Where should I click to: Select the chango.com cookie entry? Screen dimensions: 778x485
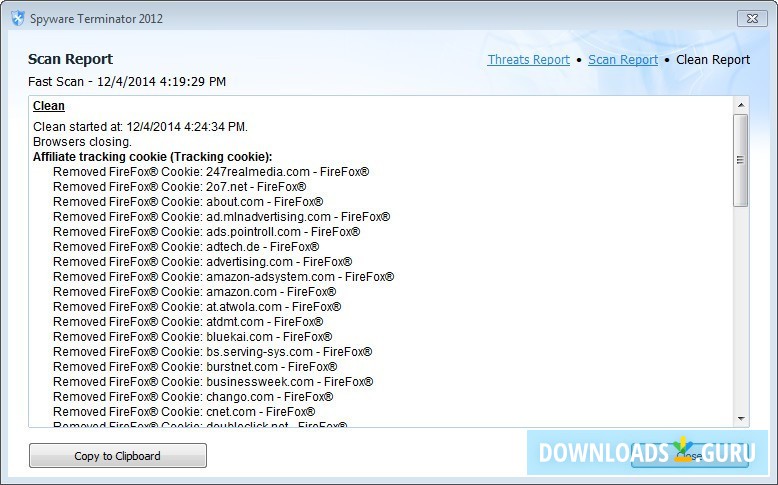point(193,397)
